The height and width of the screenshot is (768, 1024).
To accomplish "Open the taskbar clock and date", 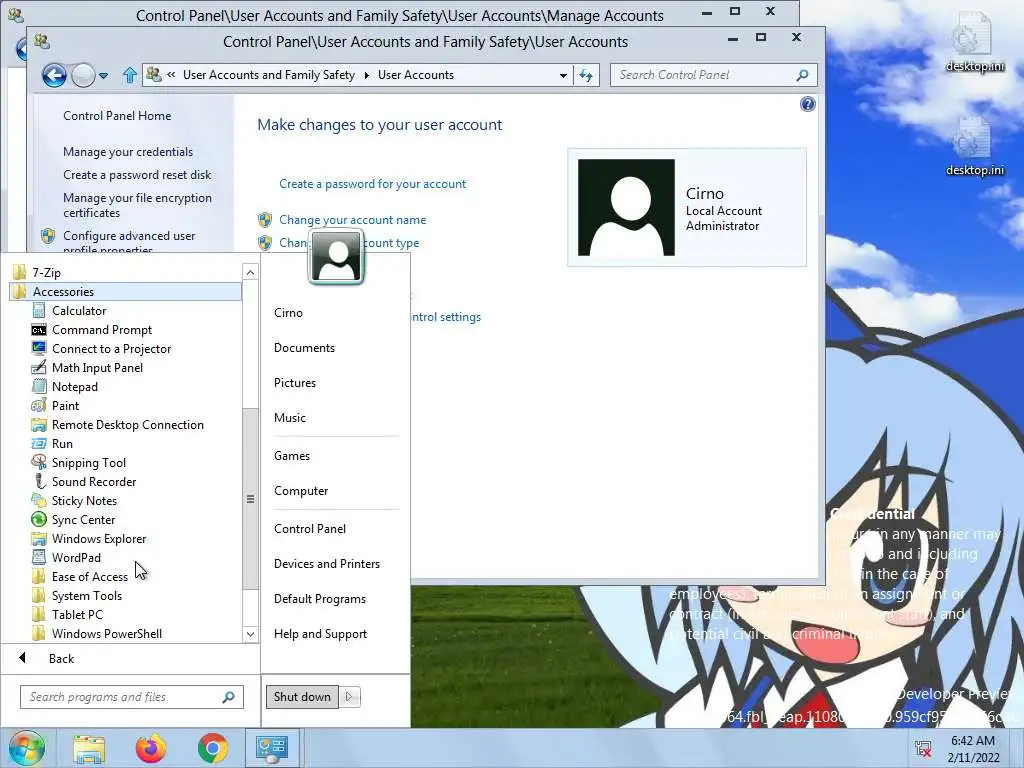I will [x=973, y=749].
